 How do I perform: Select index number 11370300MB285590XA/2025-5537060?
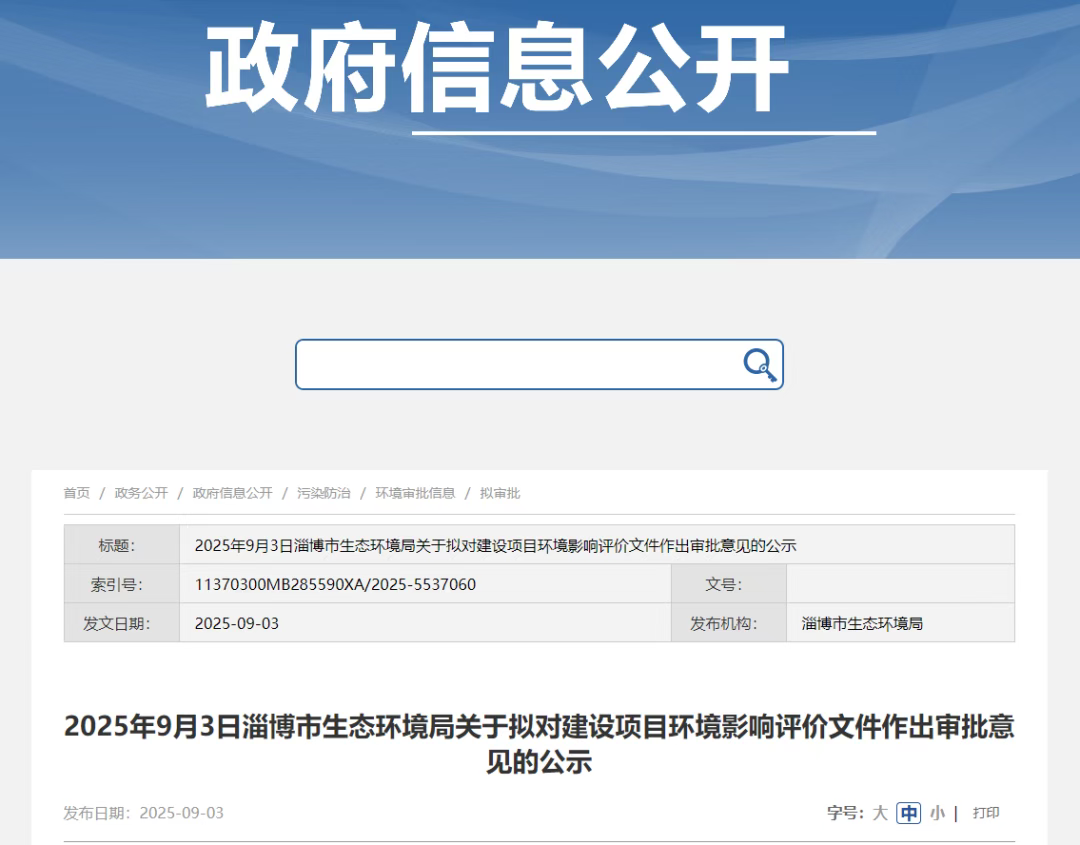tap(335, 585)
